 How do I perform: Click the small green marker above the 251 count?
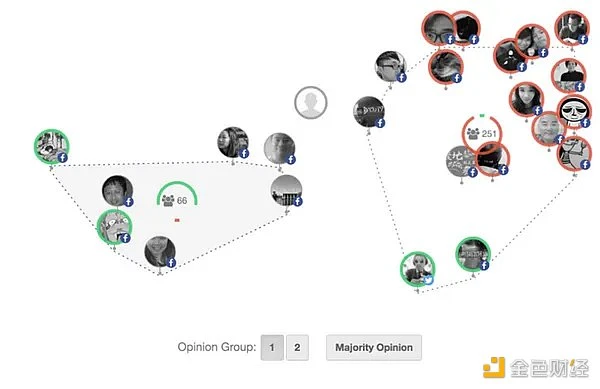(x=482, y=115)
